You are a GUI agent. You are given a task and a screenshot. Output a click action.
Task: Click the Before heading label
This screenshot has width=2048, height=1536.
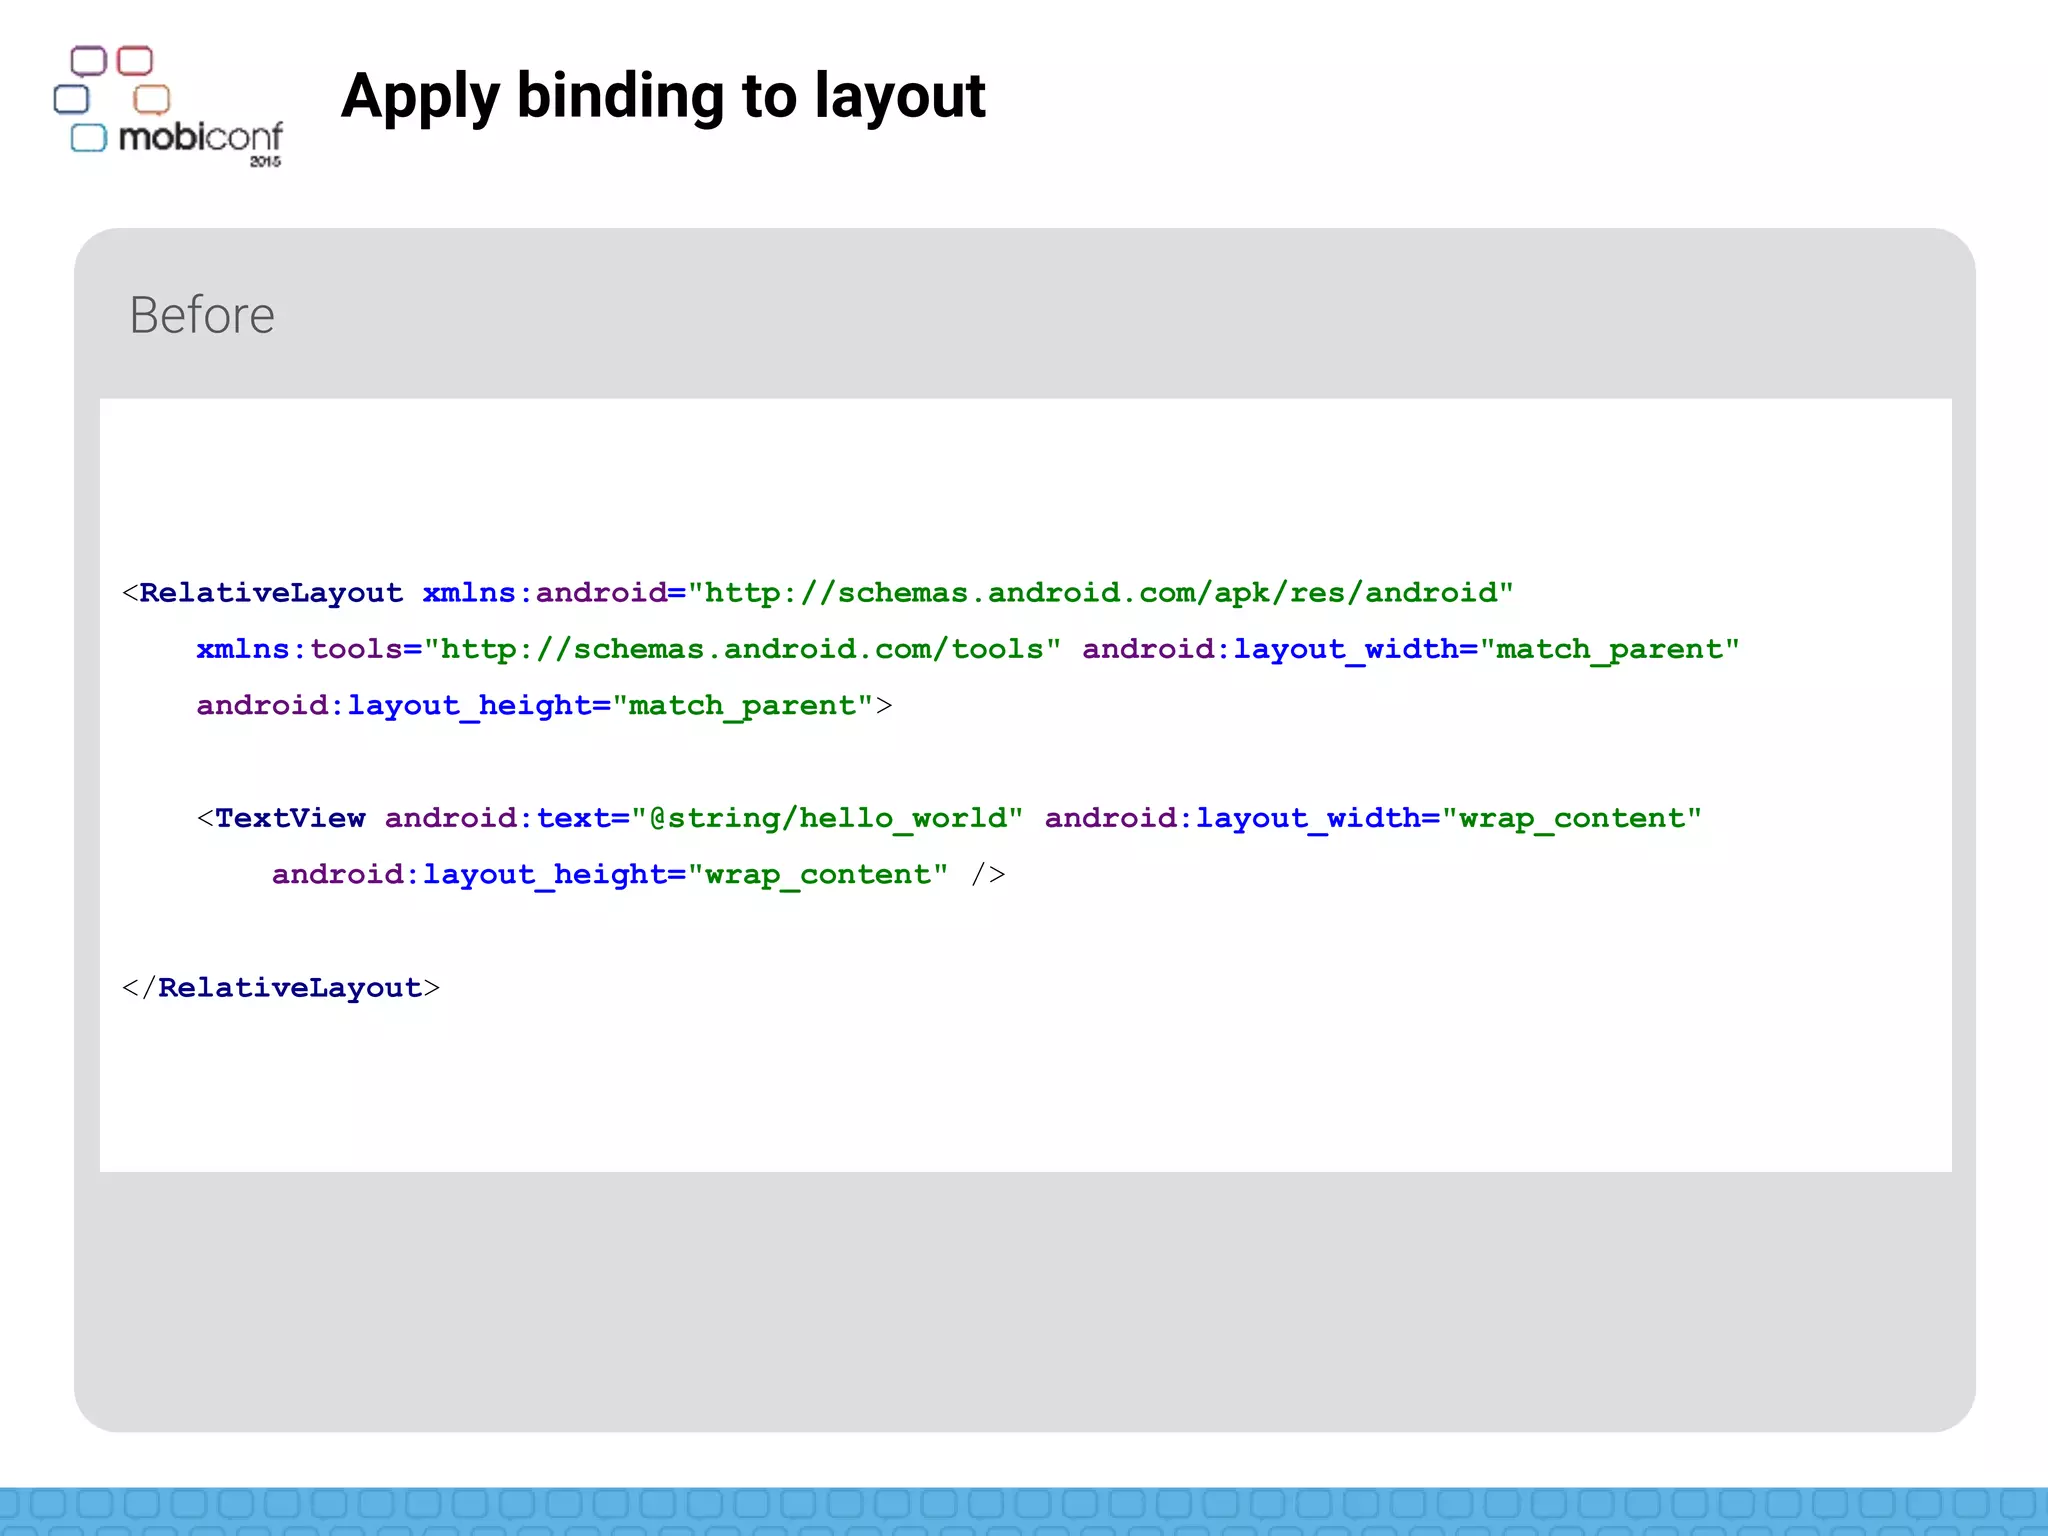[202, 315]
